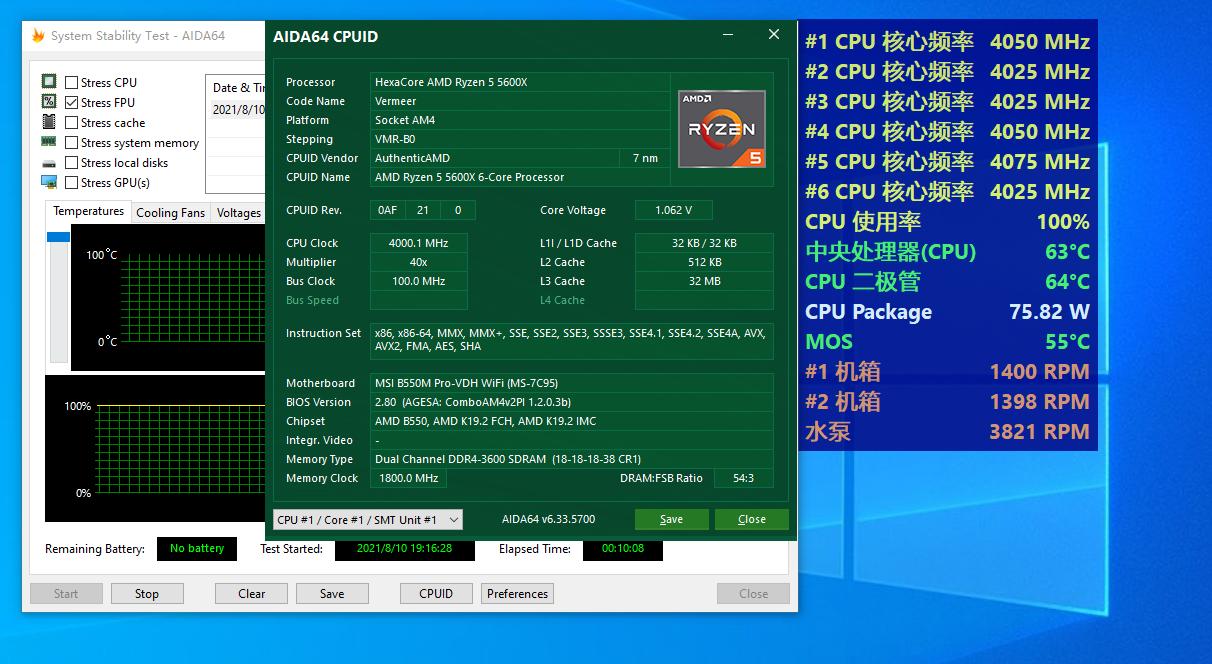Click the CPU Clock value 4000.1 MHz

point(418,243)
